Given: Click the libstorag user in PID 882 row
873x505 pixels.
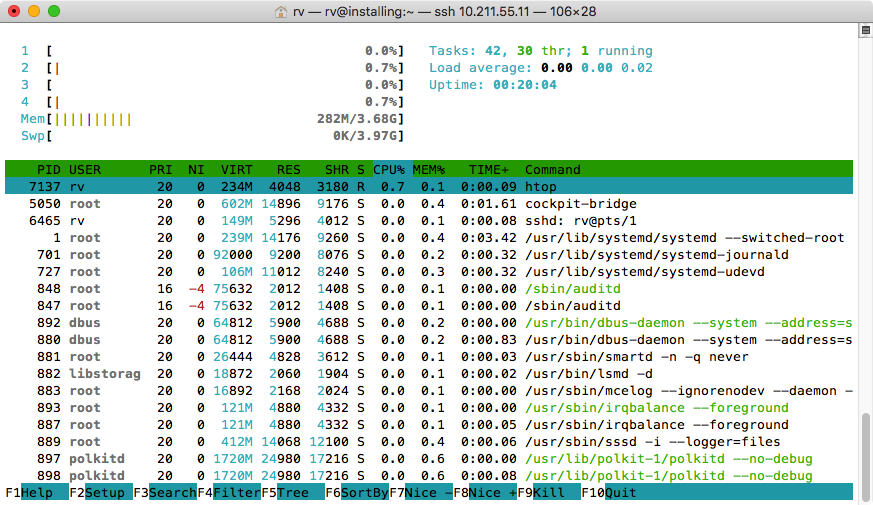Looking at the screenshot, I should tap(105, 374).
